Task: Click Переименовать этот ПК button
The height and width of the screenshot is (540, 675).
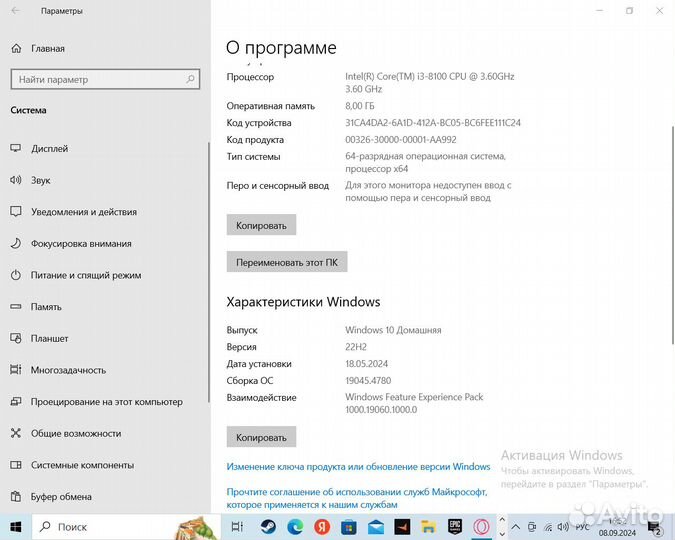Action: [x=287, y=262]
